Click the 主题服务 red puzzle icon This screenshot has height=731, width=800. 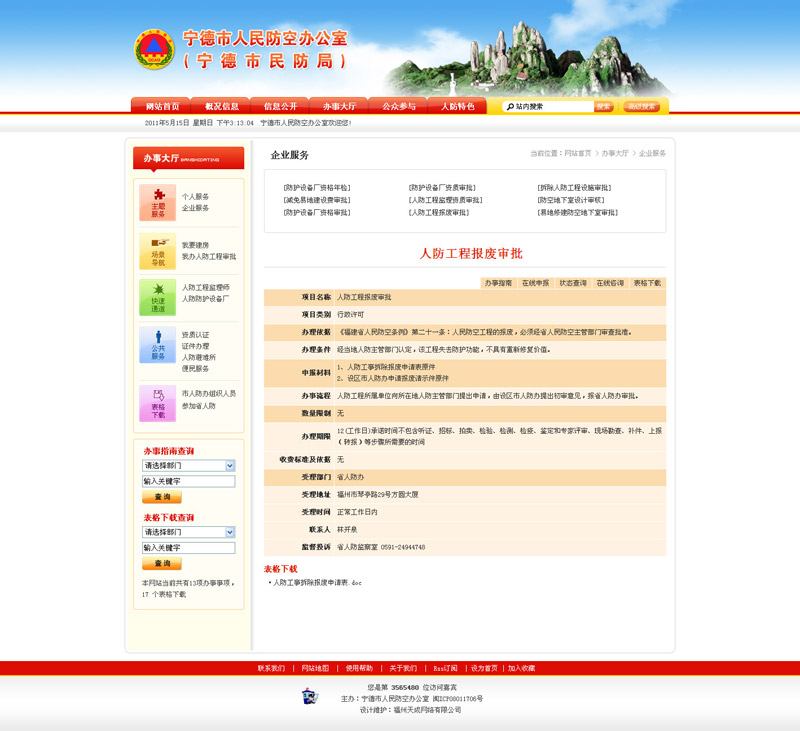pyautogui.click(x=157, y=203)
